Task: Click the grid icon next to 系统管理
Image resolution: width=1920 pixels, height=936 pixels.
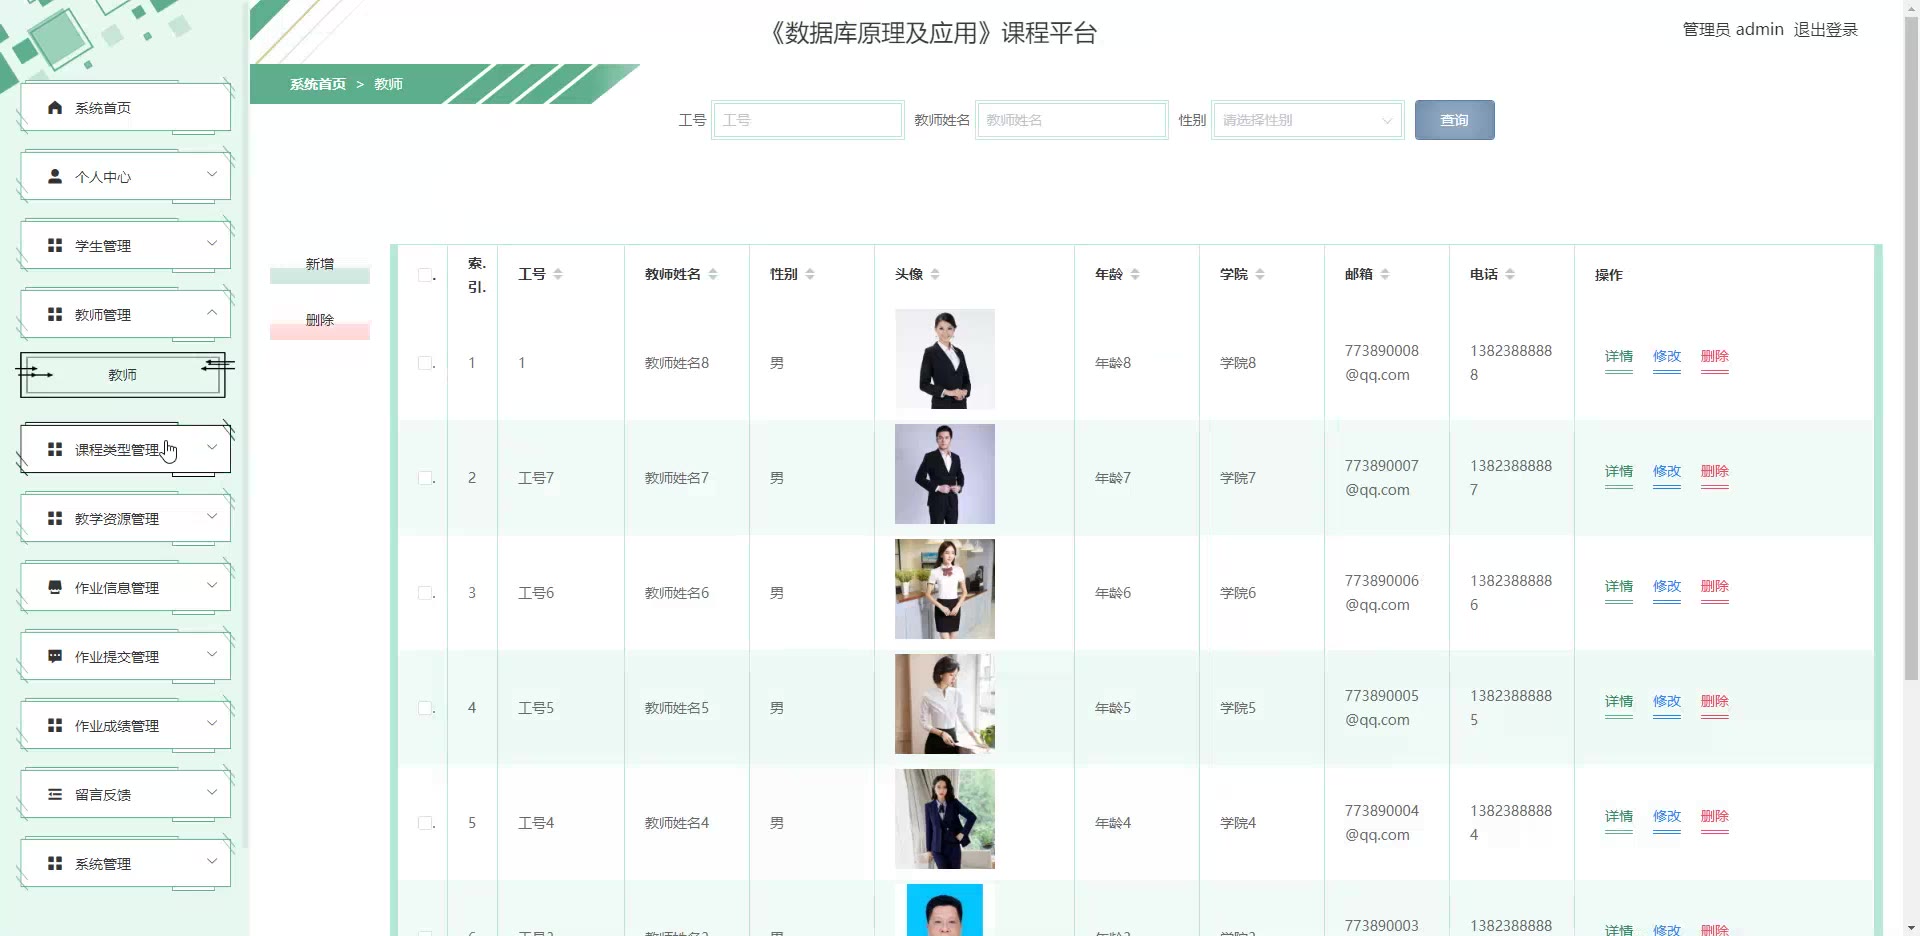Action: pyautogui.click(x=55, y=863)
